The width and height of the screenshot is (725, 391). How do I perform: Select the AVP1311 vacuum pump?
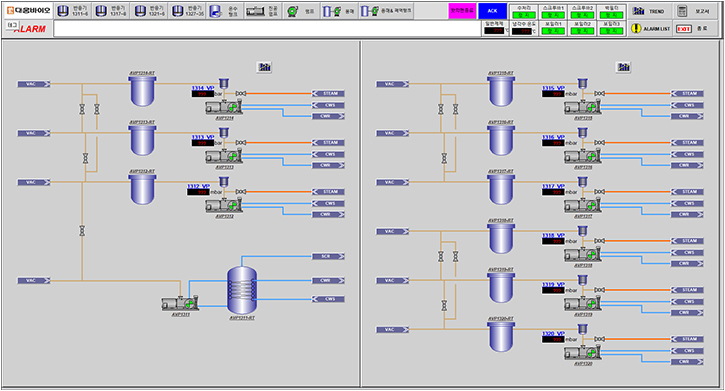click(x=180, y=304)
